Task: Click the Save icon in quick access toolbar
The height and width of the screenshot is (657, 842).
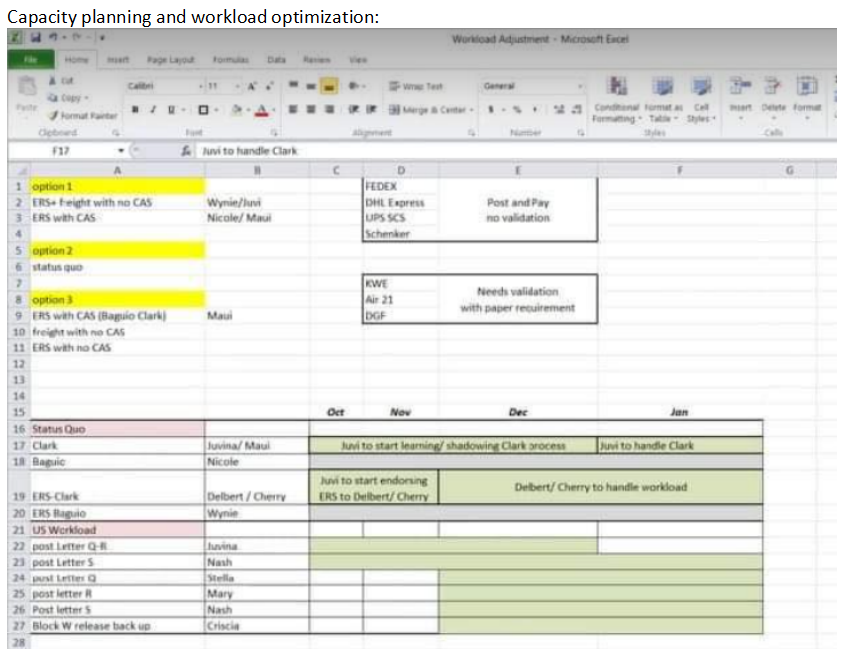Action: [35, 37]
